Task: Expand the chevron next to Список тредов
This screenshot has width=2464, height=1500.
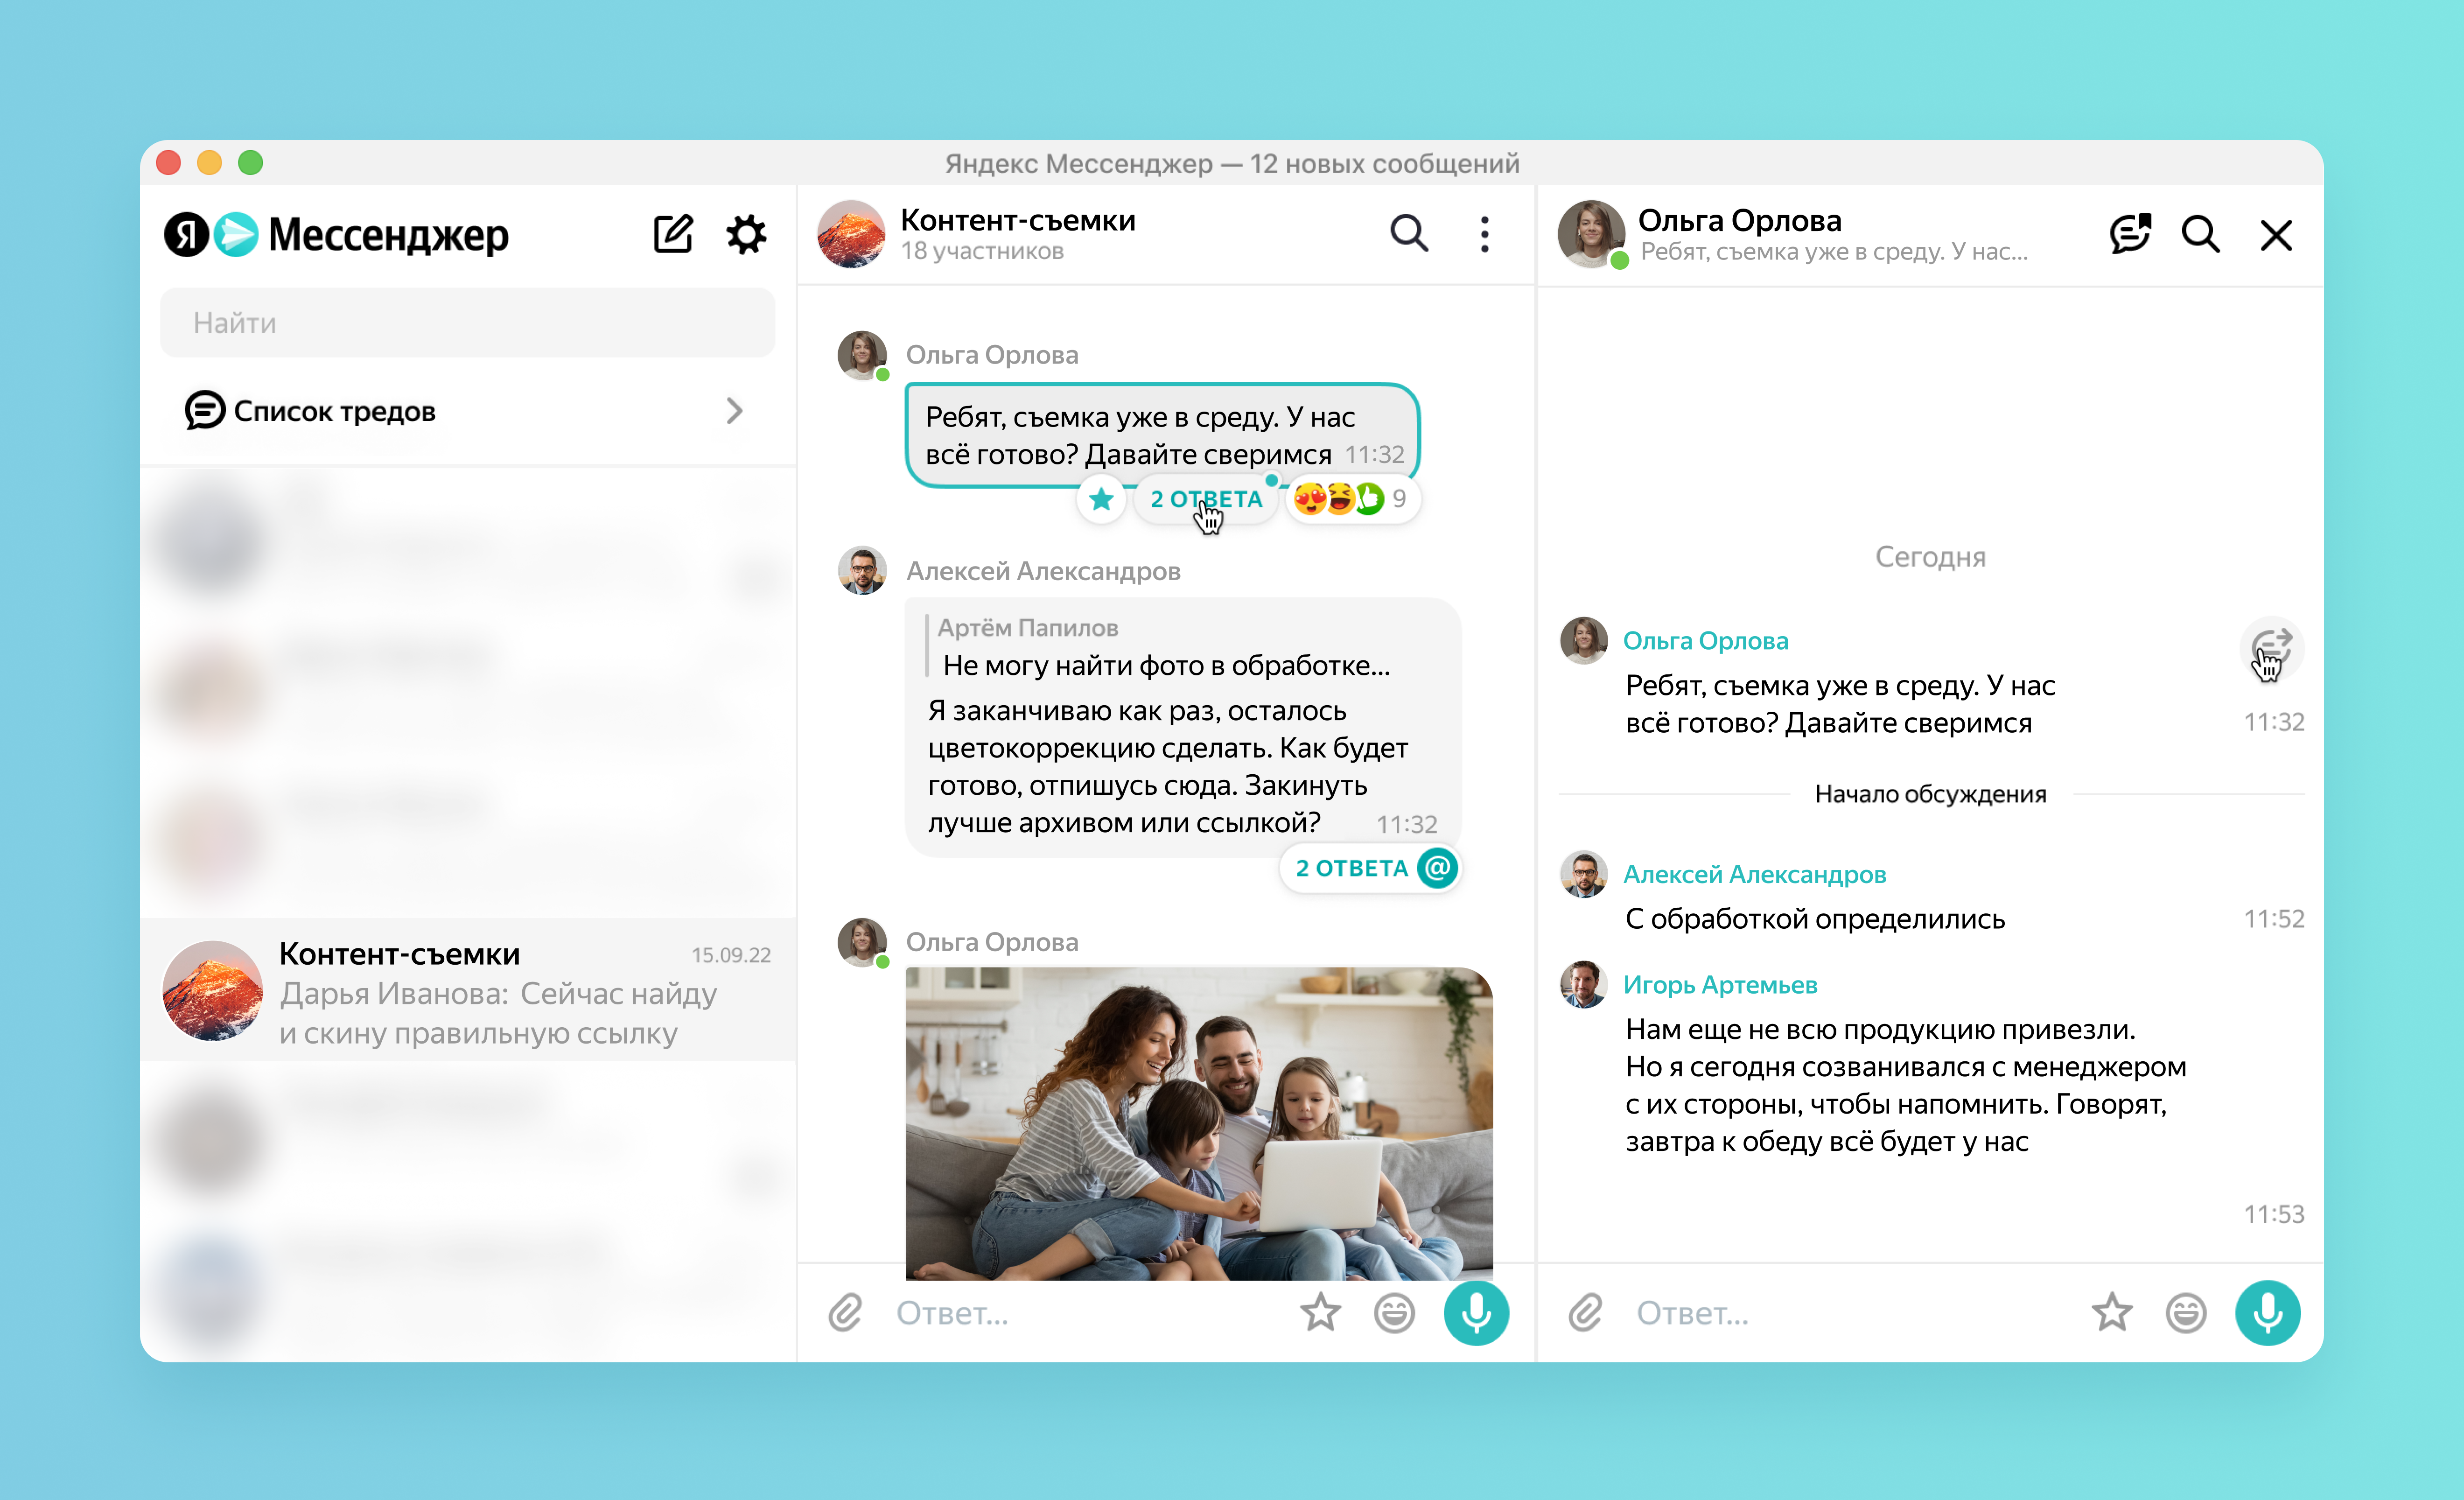Action: 735,411
